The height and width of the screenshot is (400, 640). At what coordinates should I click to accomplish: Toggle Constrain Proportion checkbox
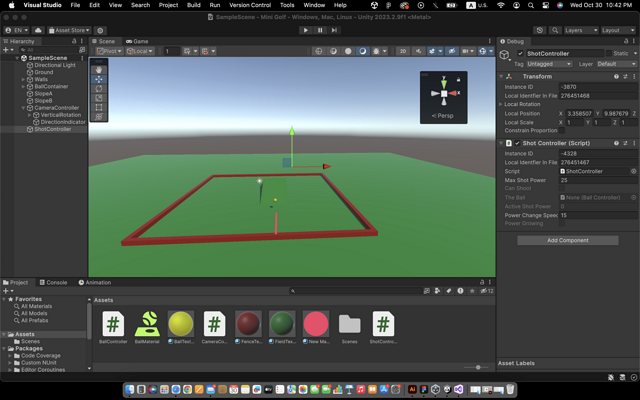tap(562, 131)
